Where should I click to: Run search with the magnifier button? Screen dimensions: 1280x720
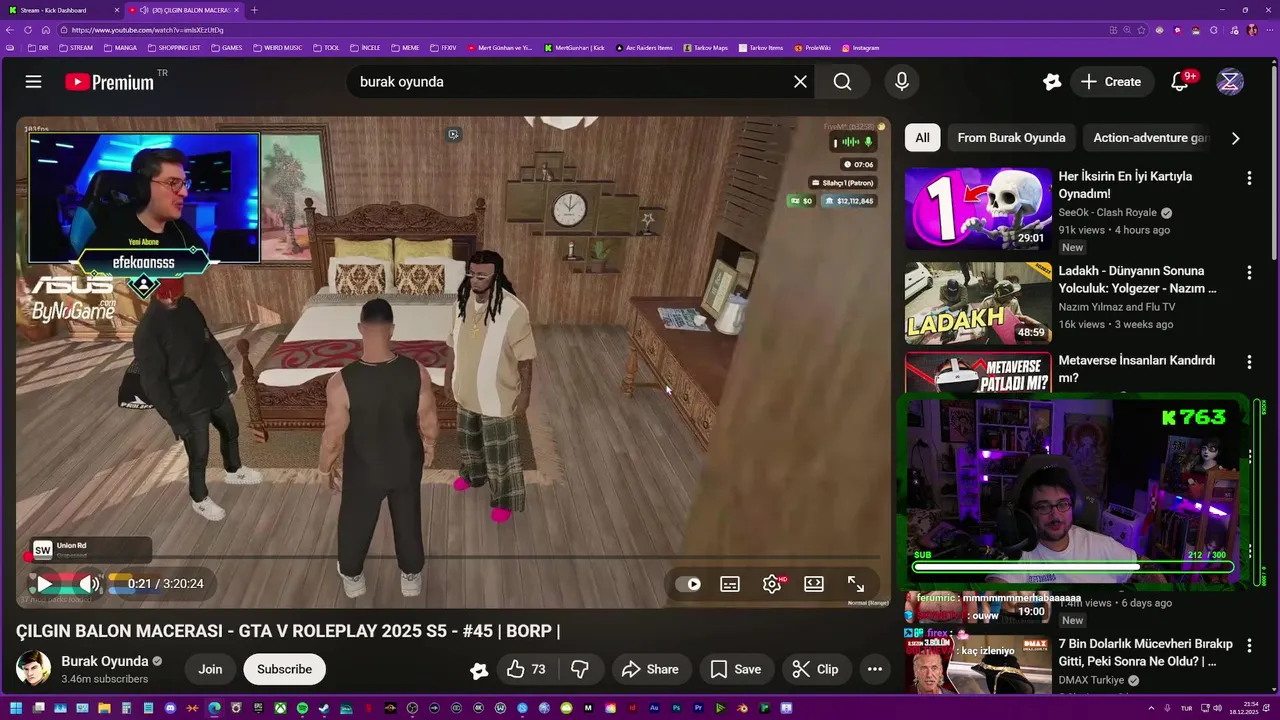[x=843, y=82]
